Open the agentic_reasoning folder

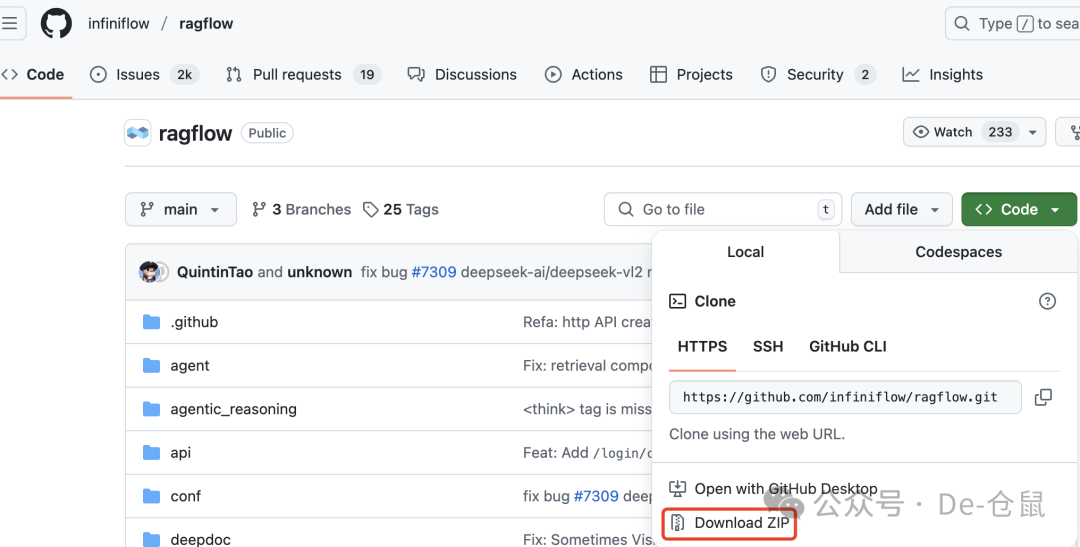(233, 409)
